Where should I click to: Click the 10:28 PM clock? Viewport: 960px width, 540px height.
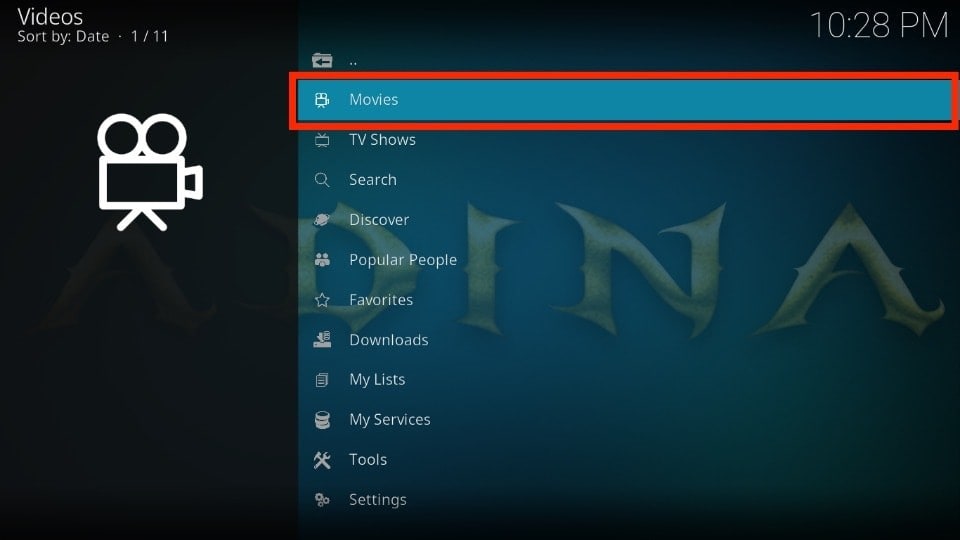click(879, 26)
